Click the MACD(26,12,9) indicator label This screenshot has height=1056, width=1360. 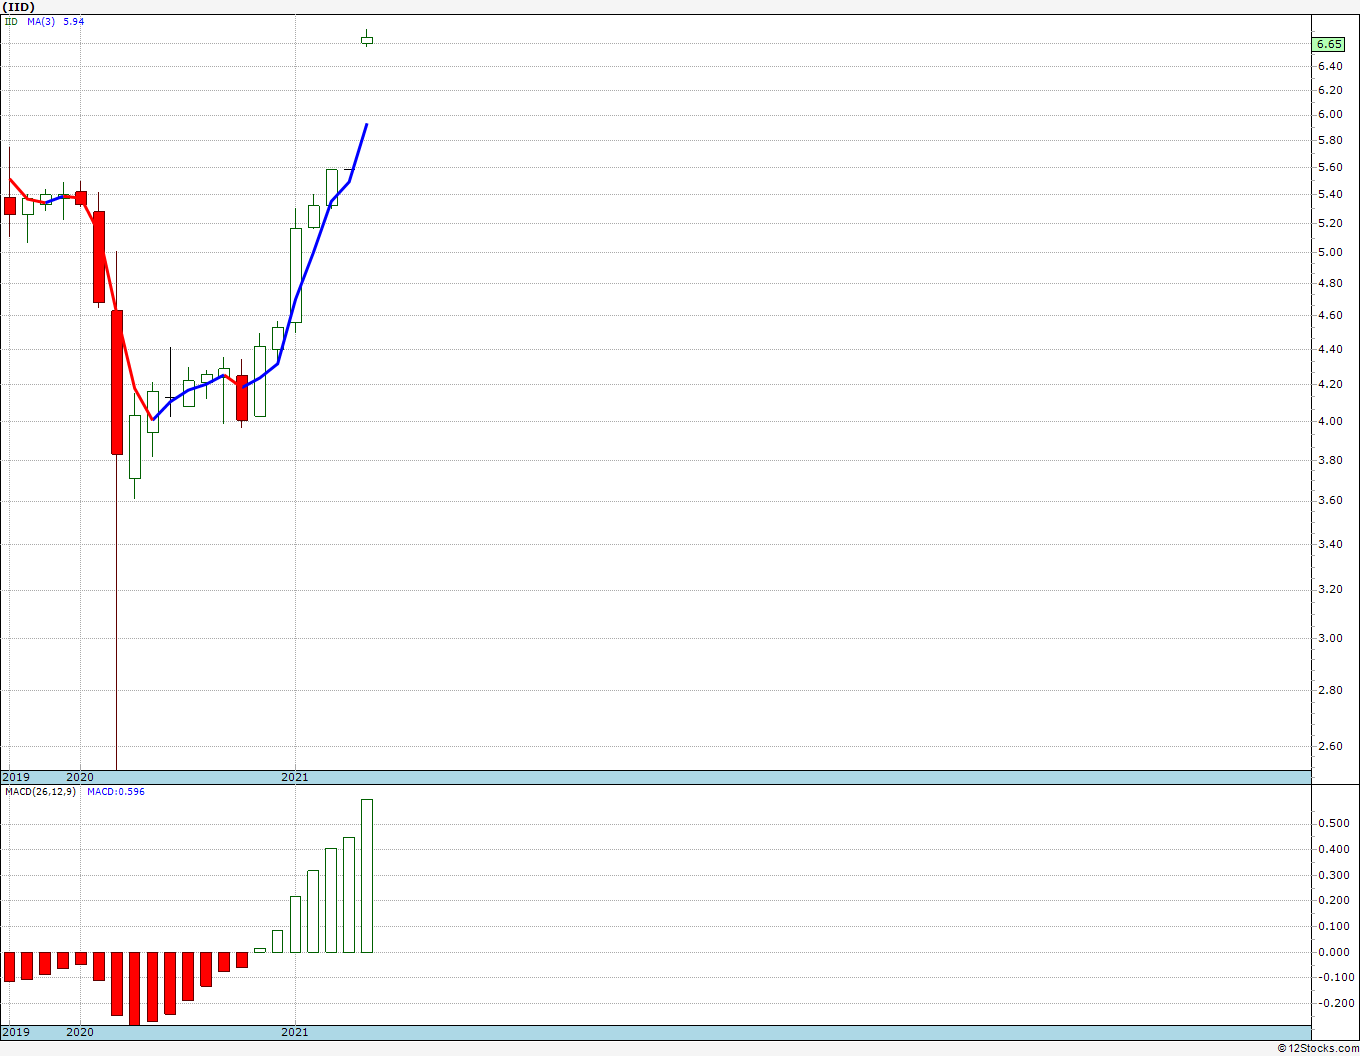pos(41,792)
